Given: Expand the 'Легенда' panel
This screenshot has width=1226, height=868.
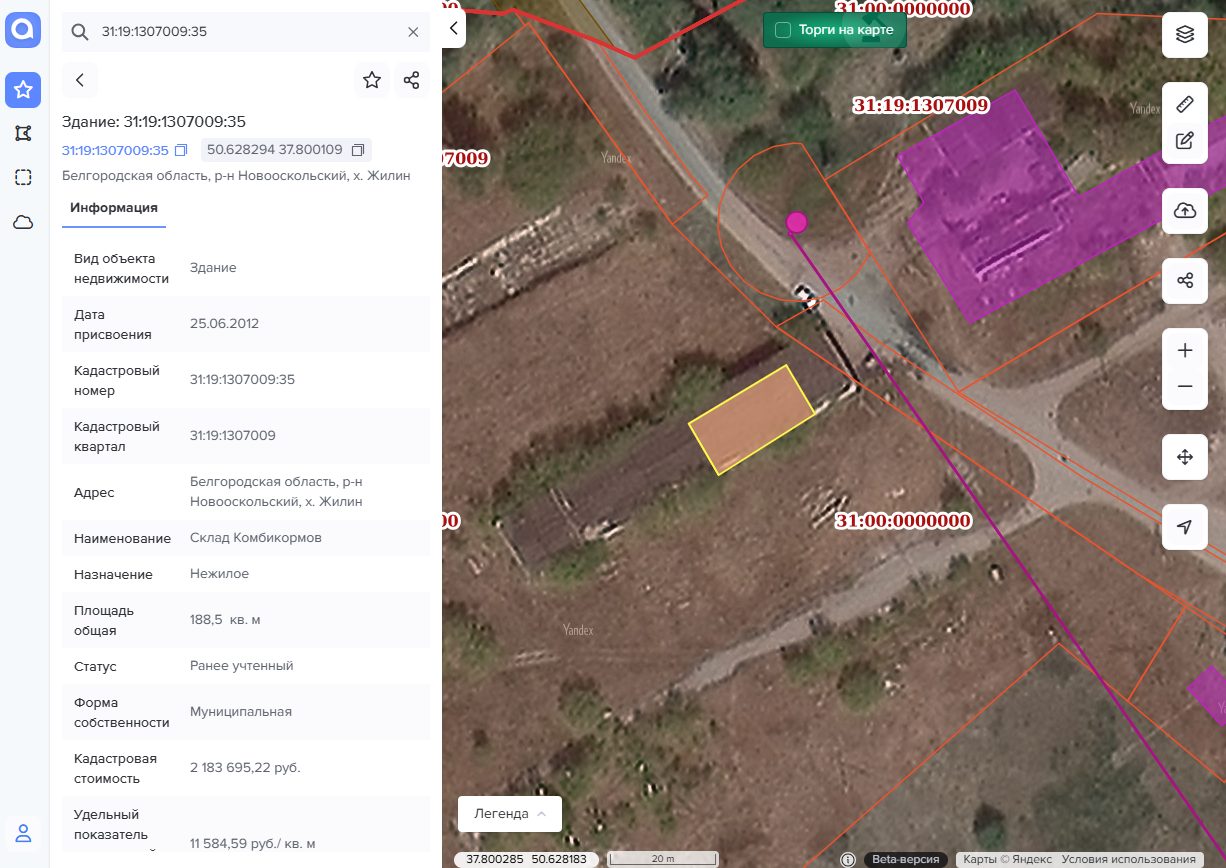Looking at the screenshot, I should (x=510, y=814).
